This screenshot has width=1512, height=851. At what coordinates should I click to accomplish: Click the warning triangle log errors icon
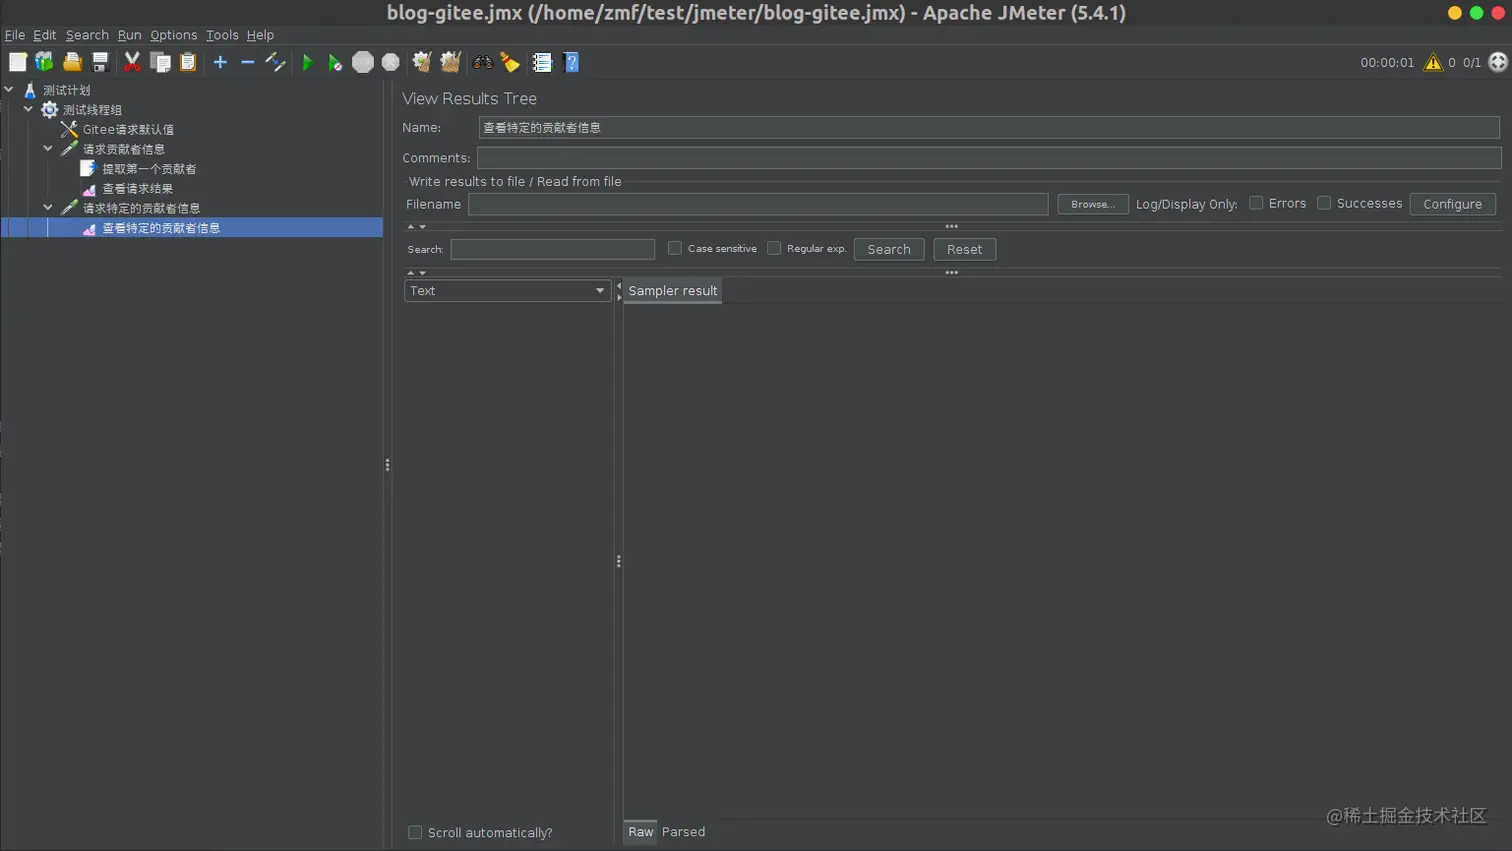(1433, 62)
